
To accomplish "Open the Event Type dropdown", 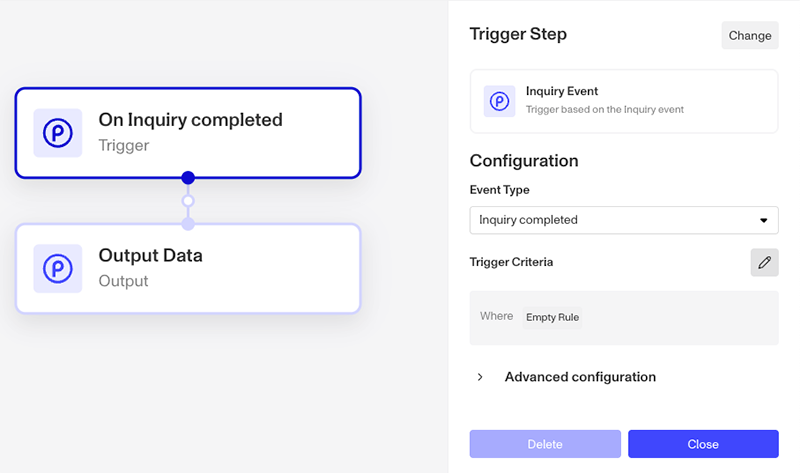I will coord(624,220).
